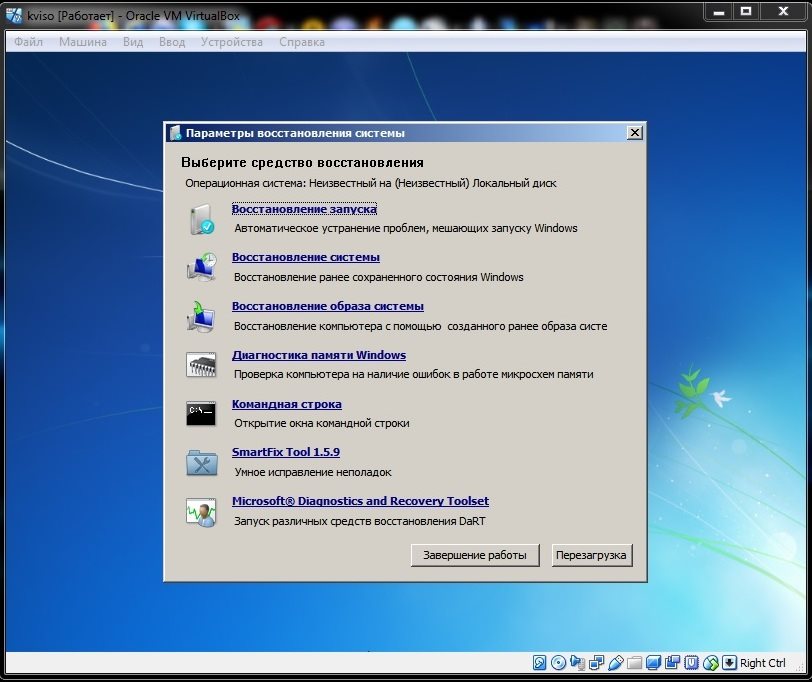Click the hard disk activity status icon
Image resolution: width=812 pixels, height=682 pixels.
(540, 663)
